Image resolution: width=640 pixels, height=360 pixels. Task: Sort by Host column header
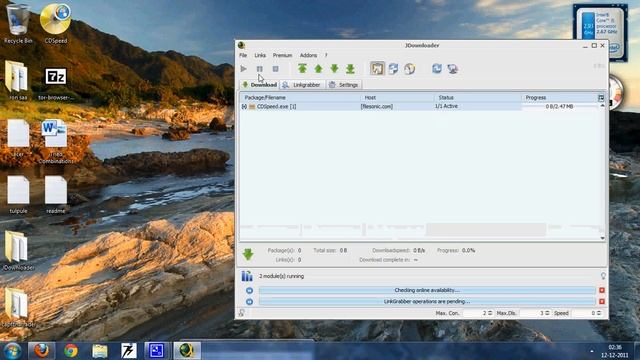(397, 98)
